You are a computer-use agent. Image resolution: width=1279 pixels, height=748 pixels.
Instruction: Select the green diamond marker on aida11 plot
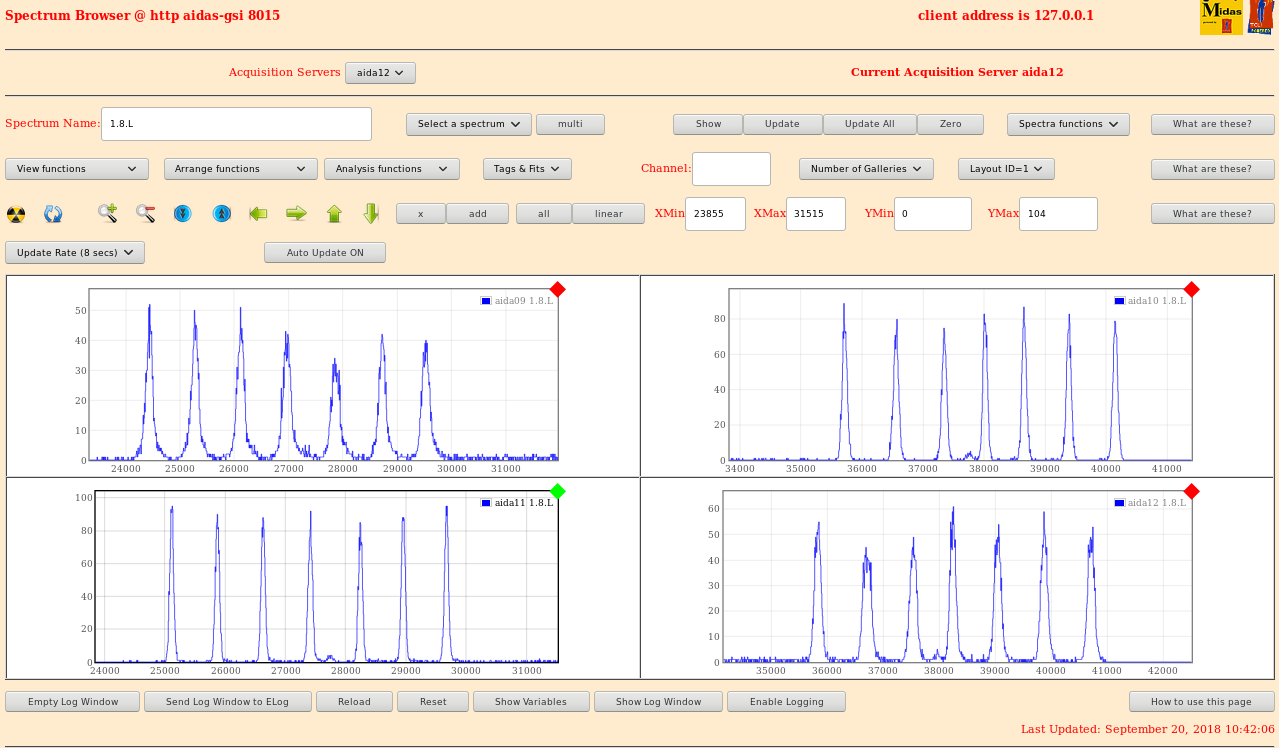558,491
